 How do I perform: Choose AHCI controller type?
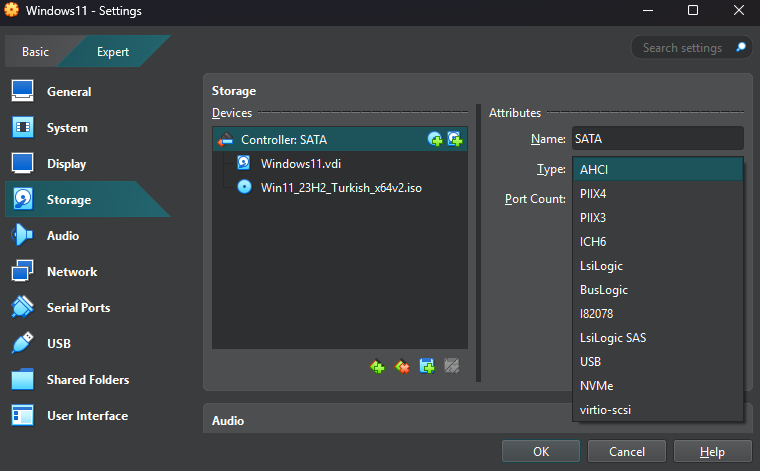coord(658,170)
